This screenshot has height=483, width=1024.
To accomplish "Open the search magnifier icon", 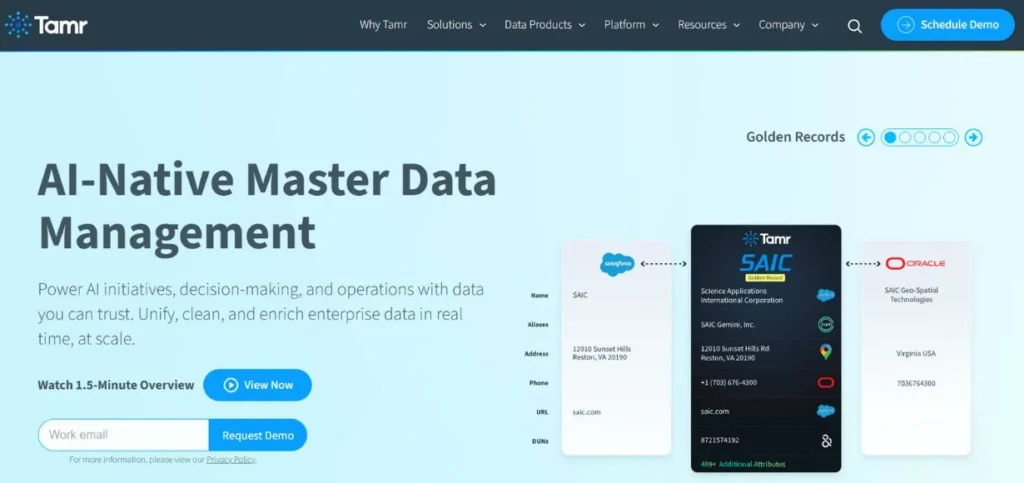I will pos(854,26).
